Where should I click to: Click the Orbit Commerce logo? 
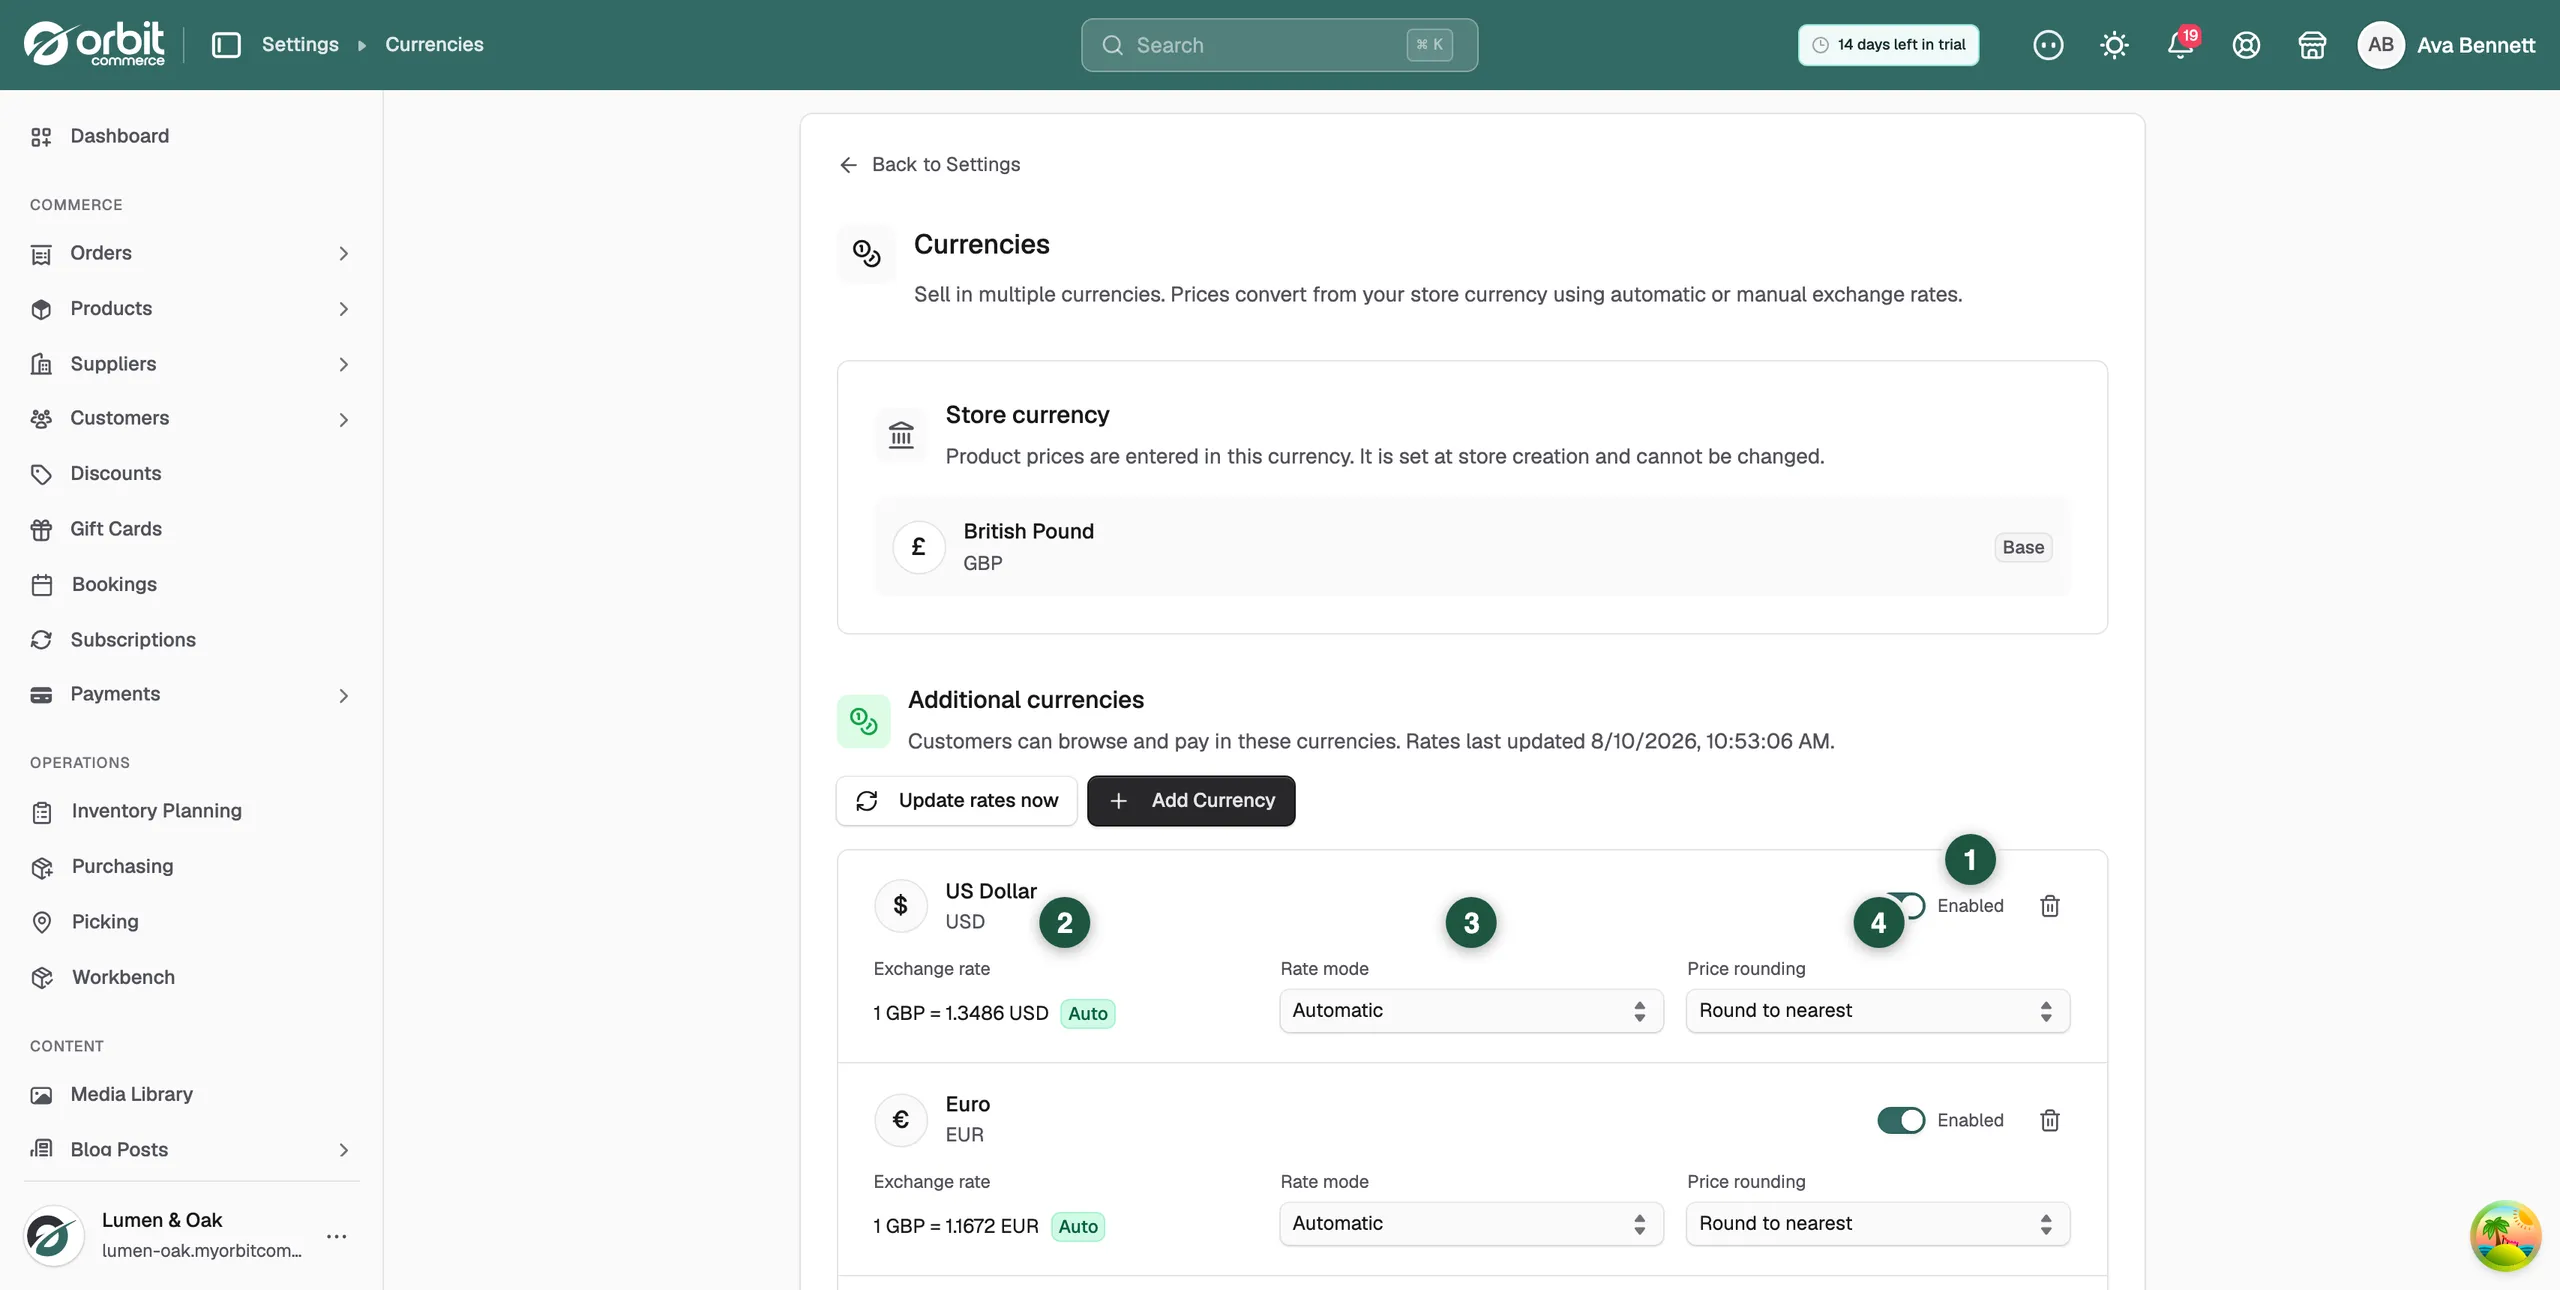[94, 44]
